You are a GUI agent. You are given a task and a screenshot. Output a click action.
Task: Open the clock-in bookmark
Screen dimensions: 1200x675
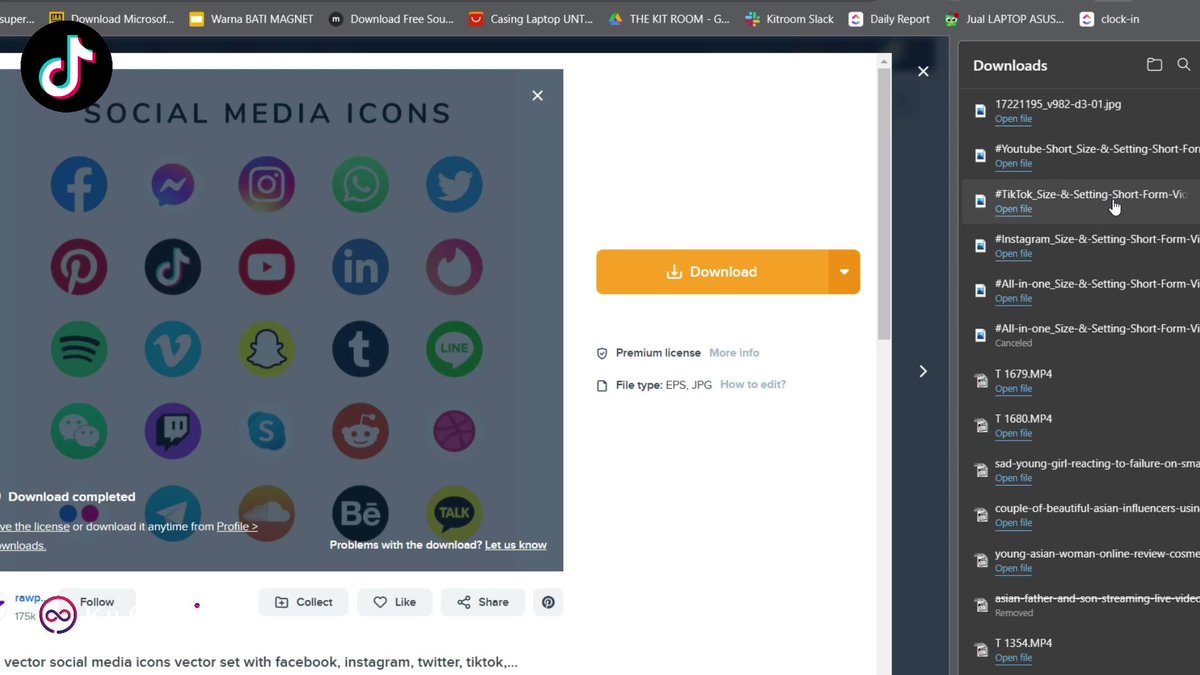[1109, 18]
